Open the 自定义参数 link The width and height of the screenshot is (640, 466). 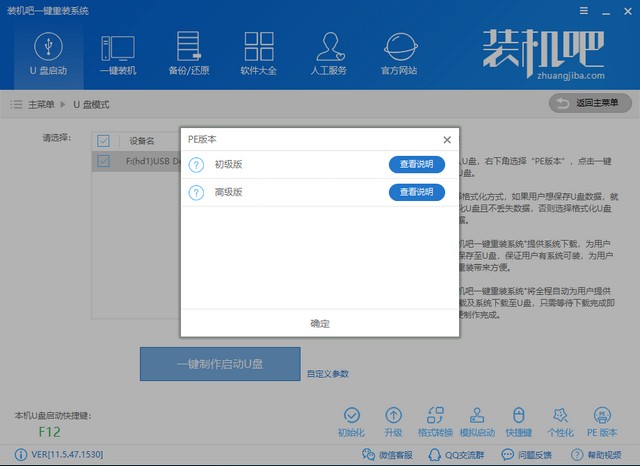click(x=328, y=374)
